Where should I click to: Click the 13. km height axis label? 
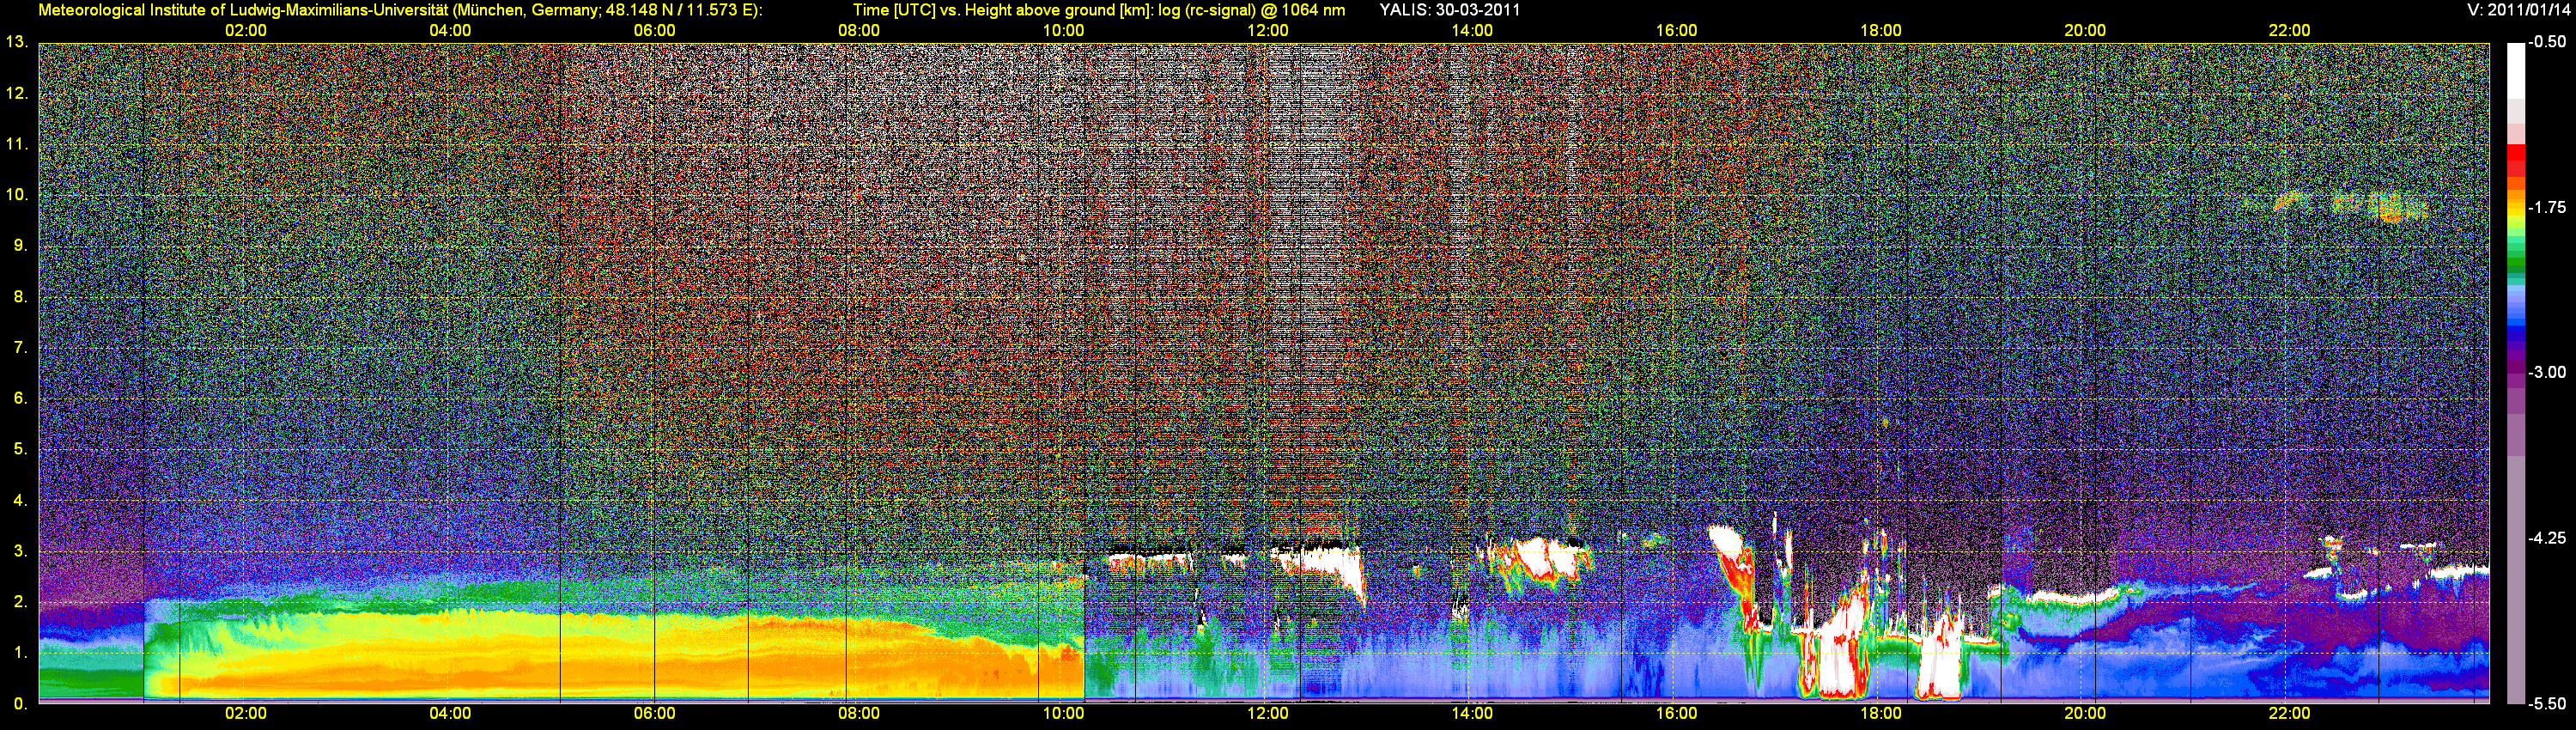tap(16, 43)
